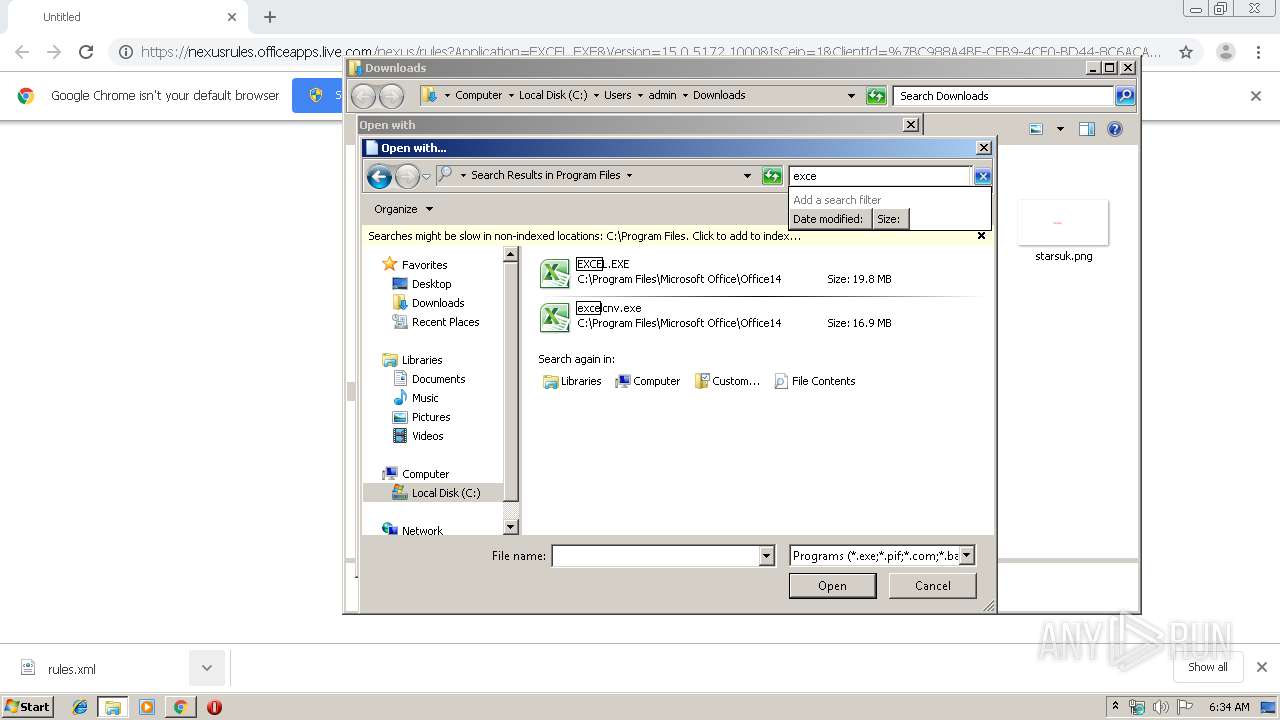Open the Pictures library

pyautogui.click(x=431, y=417)
